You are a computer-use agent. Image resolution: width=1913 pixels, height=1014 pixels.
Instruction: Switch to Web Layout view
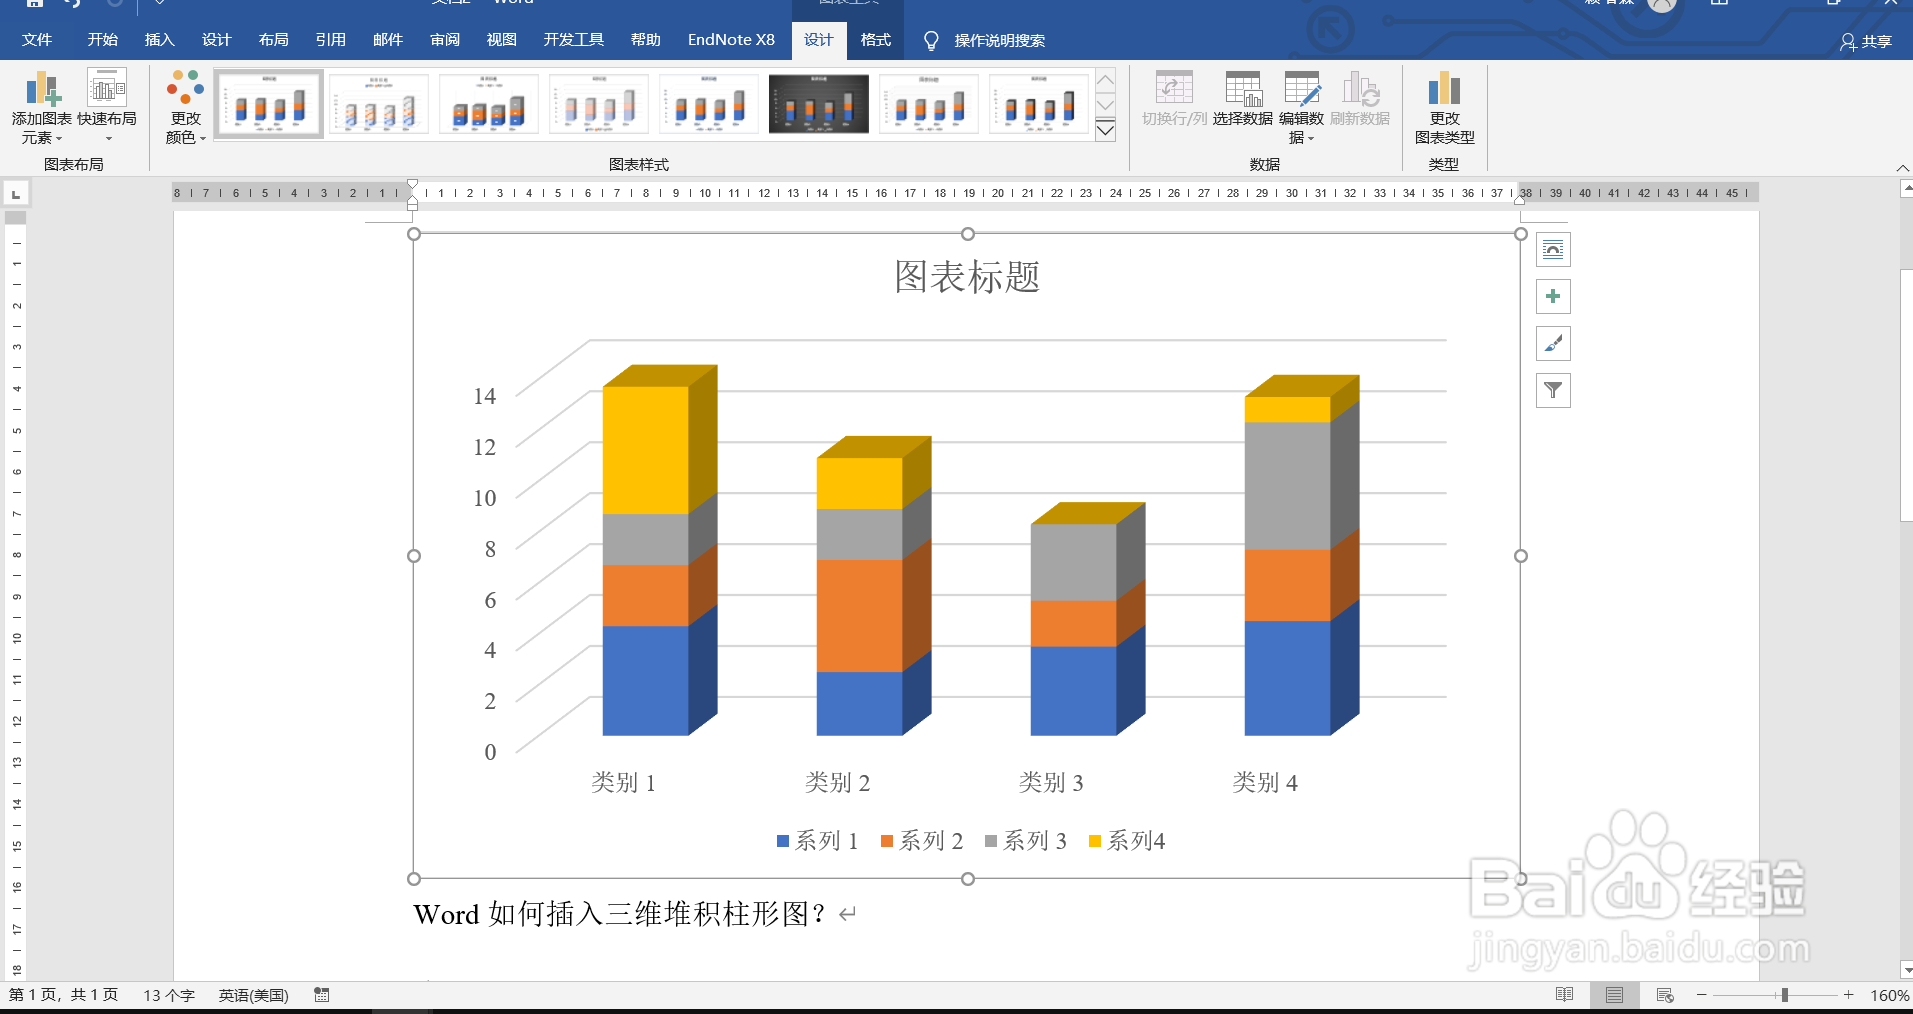[1664, 995]
